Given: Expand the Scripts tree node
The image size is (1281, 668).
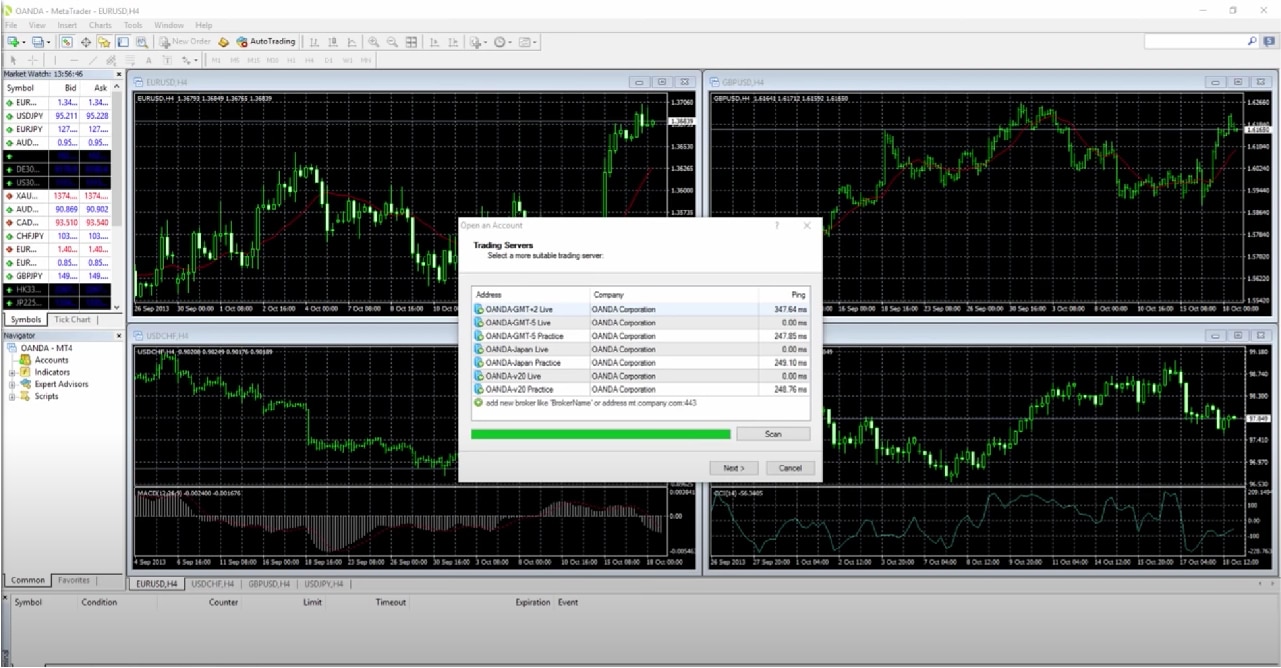Looking at the screenshot, I should 13,396.
